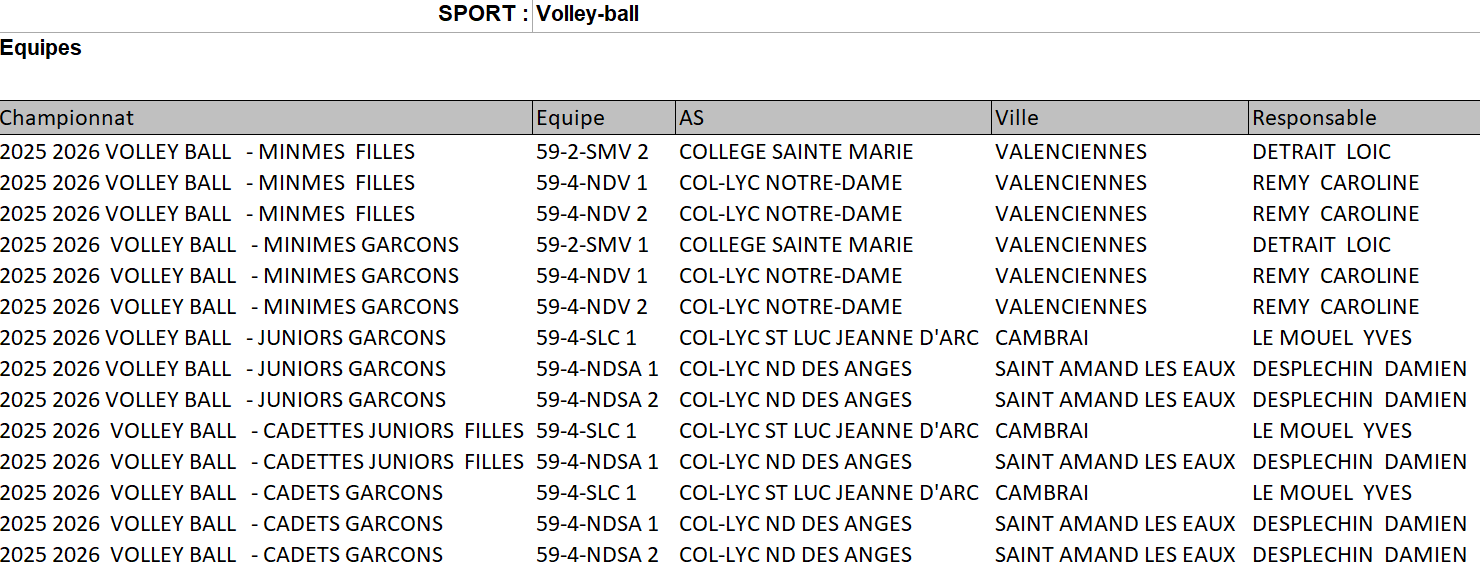Select the last row's SAINT AMAND LES EAUX cell
The height and width of the screenshot is (574, 1480).
1115,555
